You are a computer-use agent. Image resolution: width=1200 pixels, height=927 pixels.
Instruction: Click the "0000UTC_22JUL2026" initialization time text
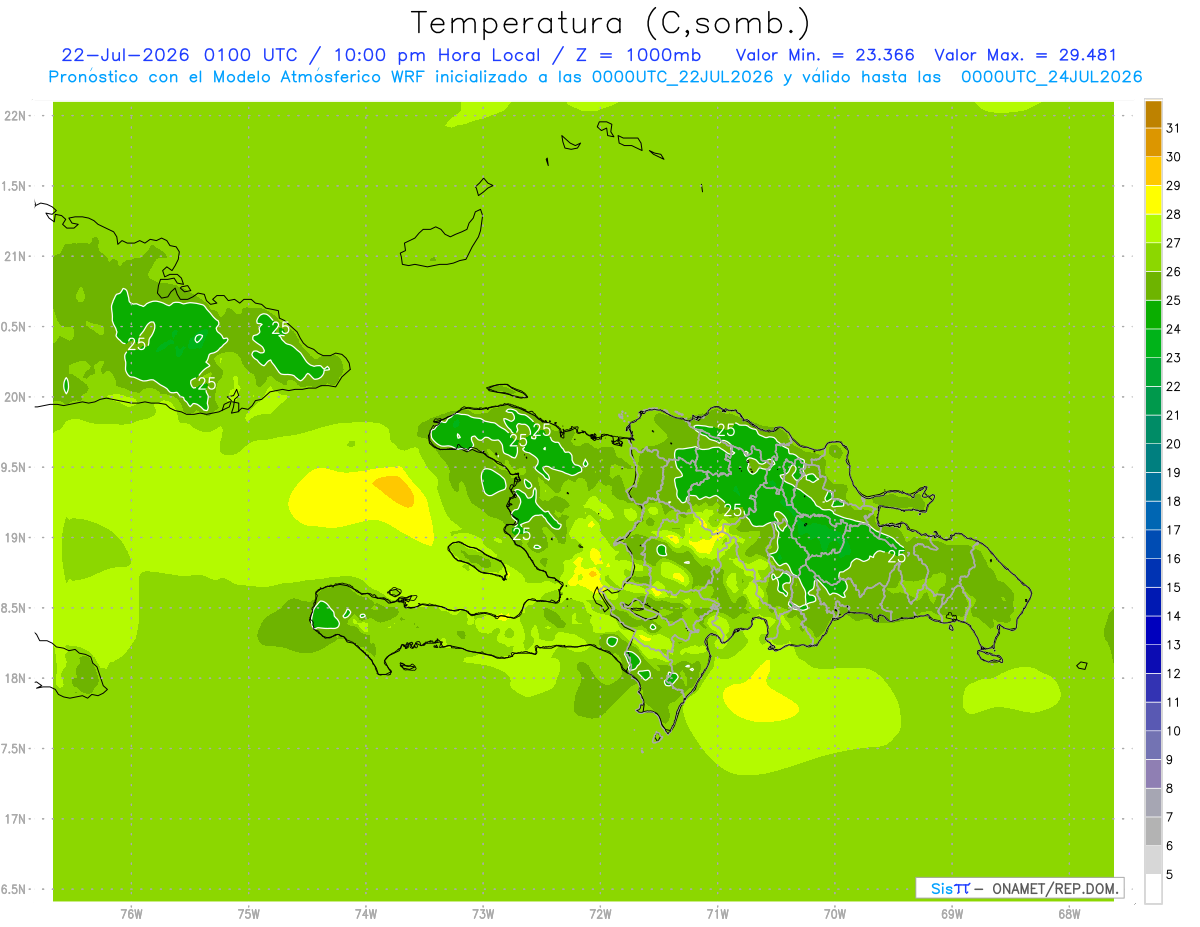point(682,77)
